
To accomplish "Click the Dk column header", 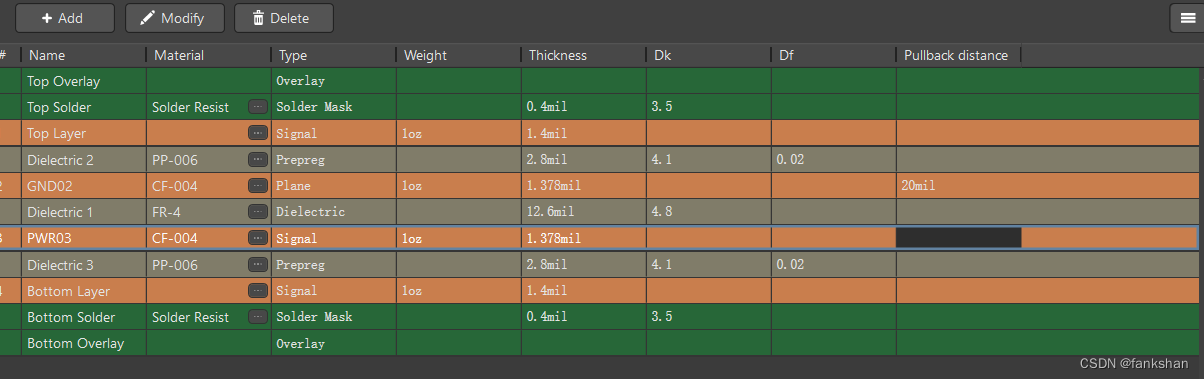I will [x=709, y=55].
